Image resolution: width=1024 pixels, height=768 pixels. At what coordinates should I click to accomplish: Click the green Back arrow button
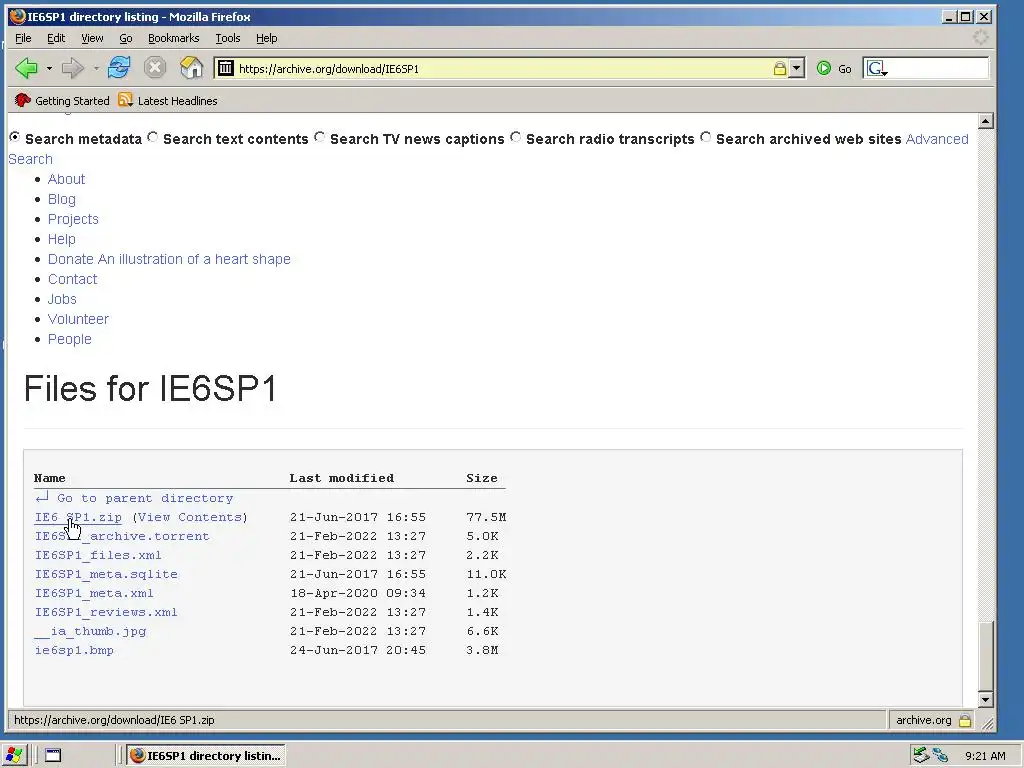pos(27,68)
